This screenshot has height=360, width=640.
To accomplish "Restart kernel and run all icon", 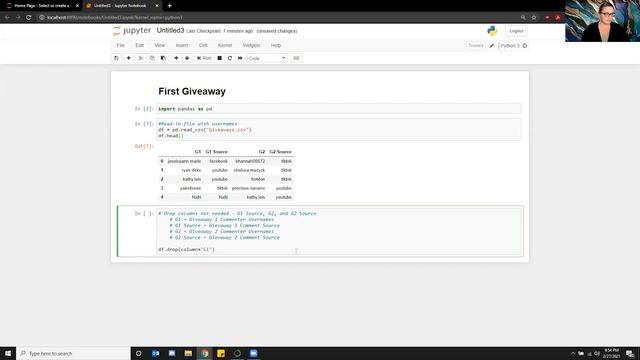I will pyautogui.click(x=240, y=58).
